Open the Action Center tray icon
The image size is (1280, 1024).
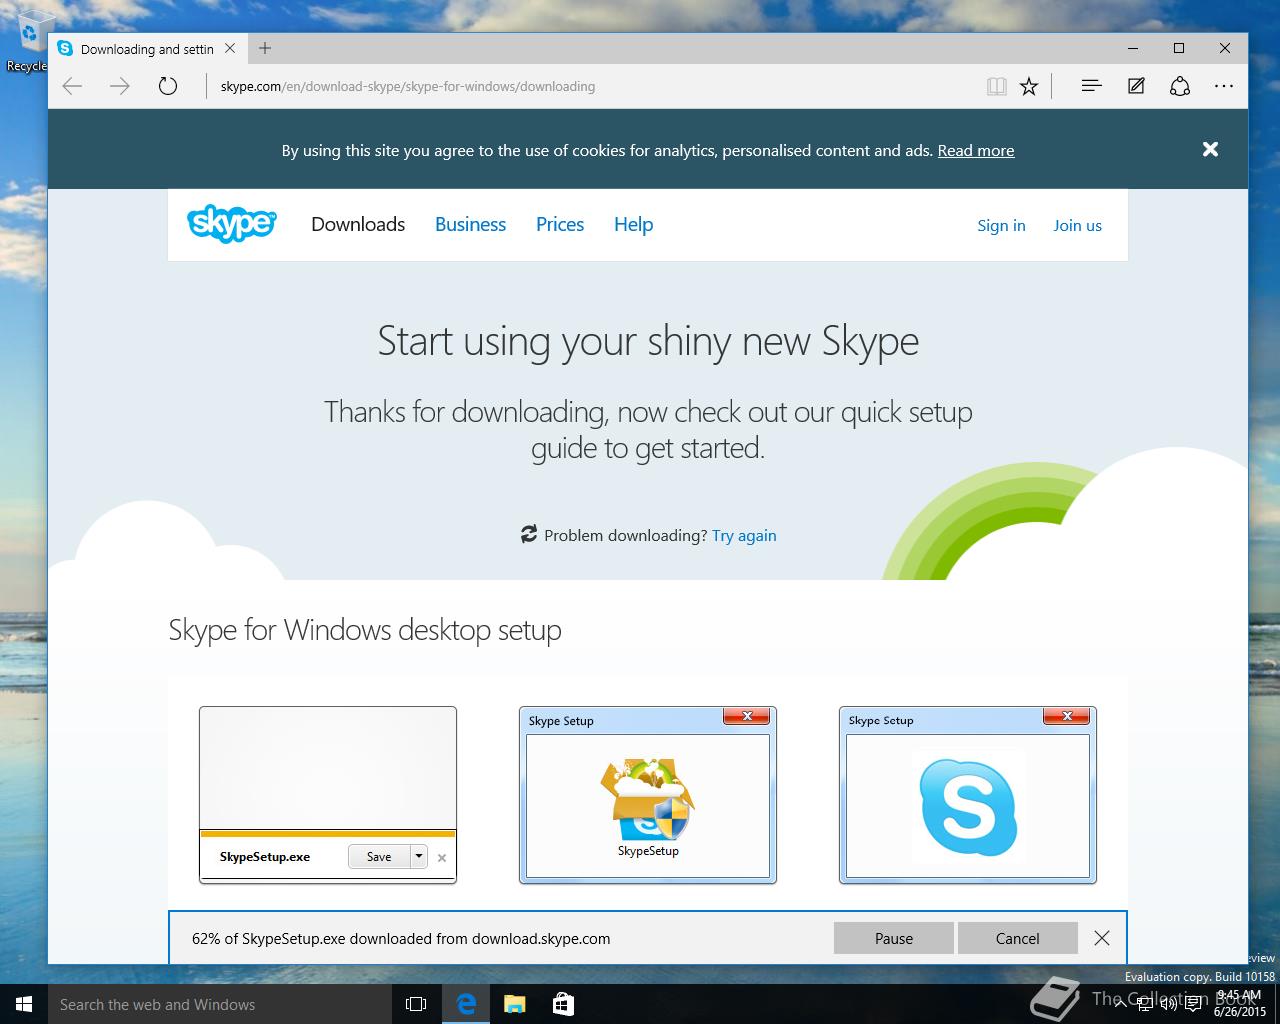tap(1192, 1004)
